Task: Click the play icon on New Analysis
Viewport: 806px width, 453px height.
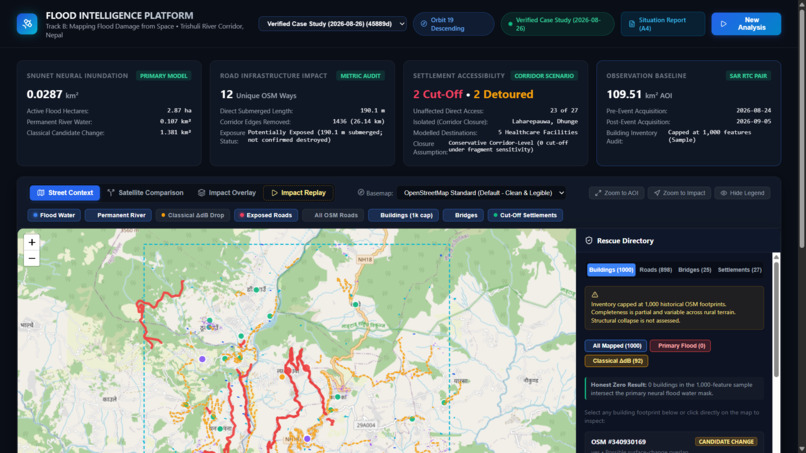Action: [724, 24]
